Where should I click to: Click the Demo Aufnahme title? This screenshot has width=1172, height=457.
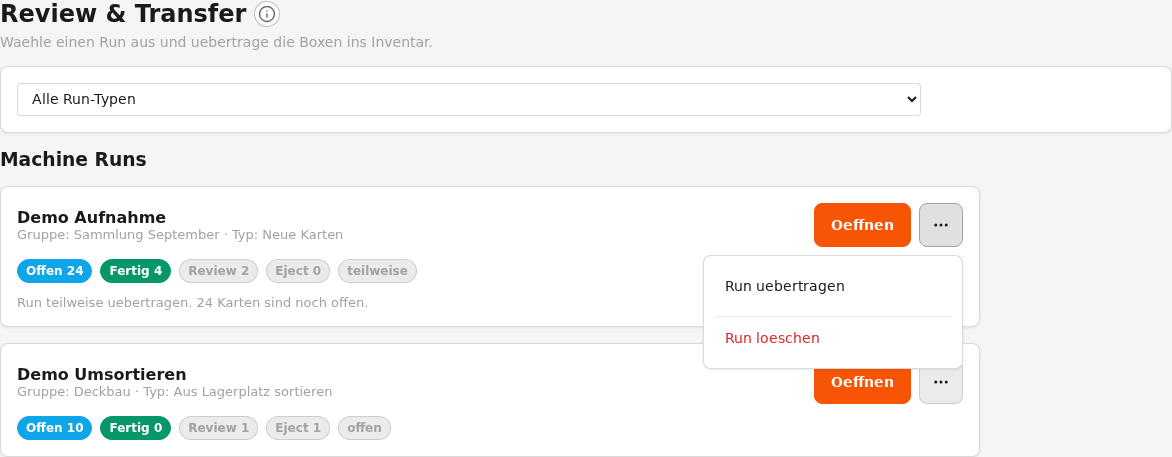[91, 218]
